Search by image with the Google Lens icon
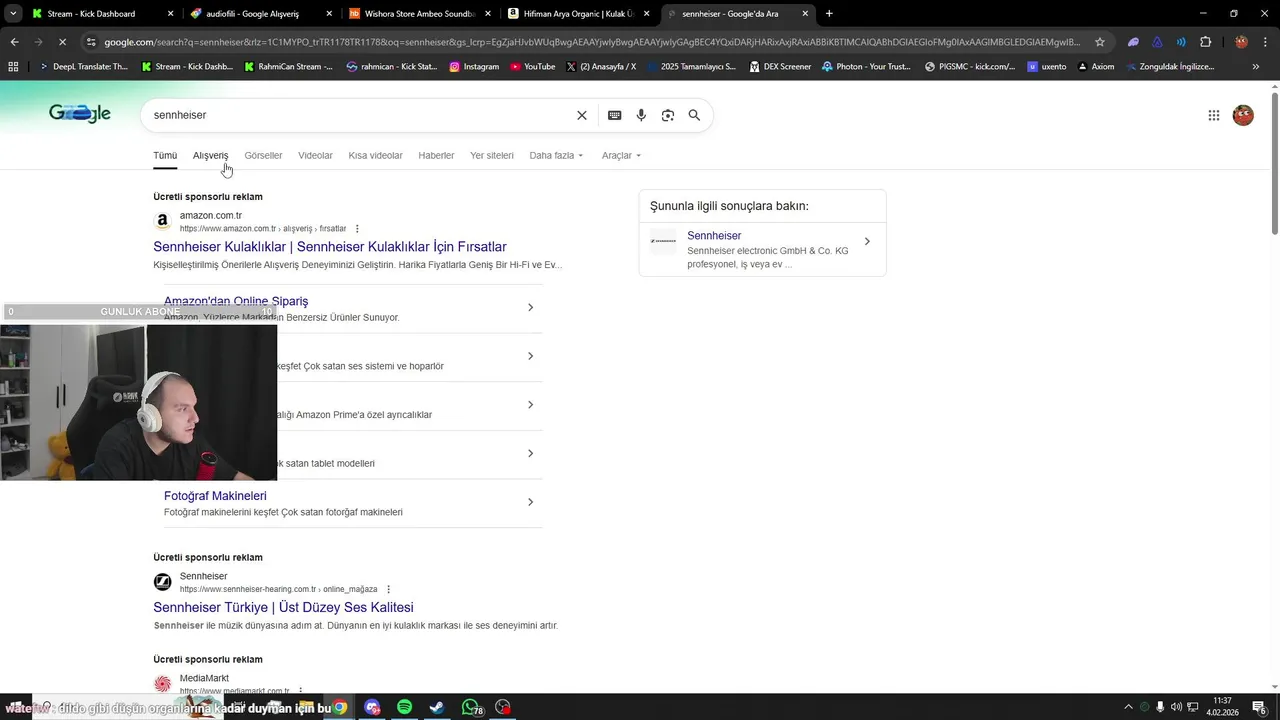Screen dimensions: 1280x720 [668, 115]
